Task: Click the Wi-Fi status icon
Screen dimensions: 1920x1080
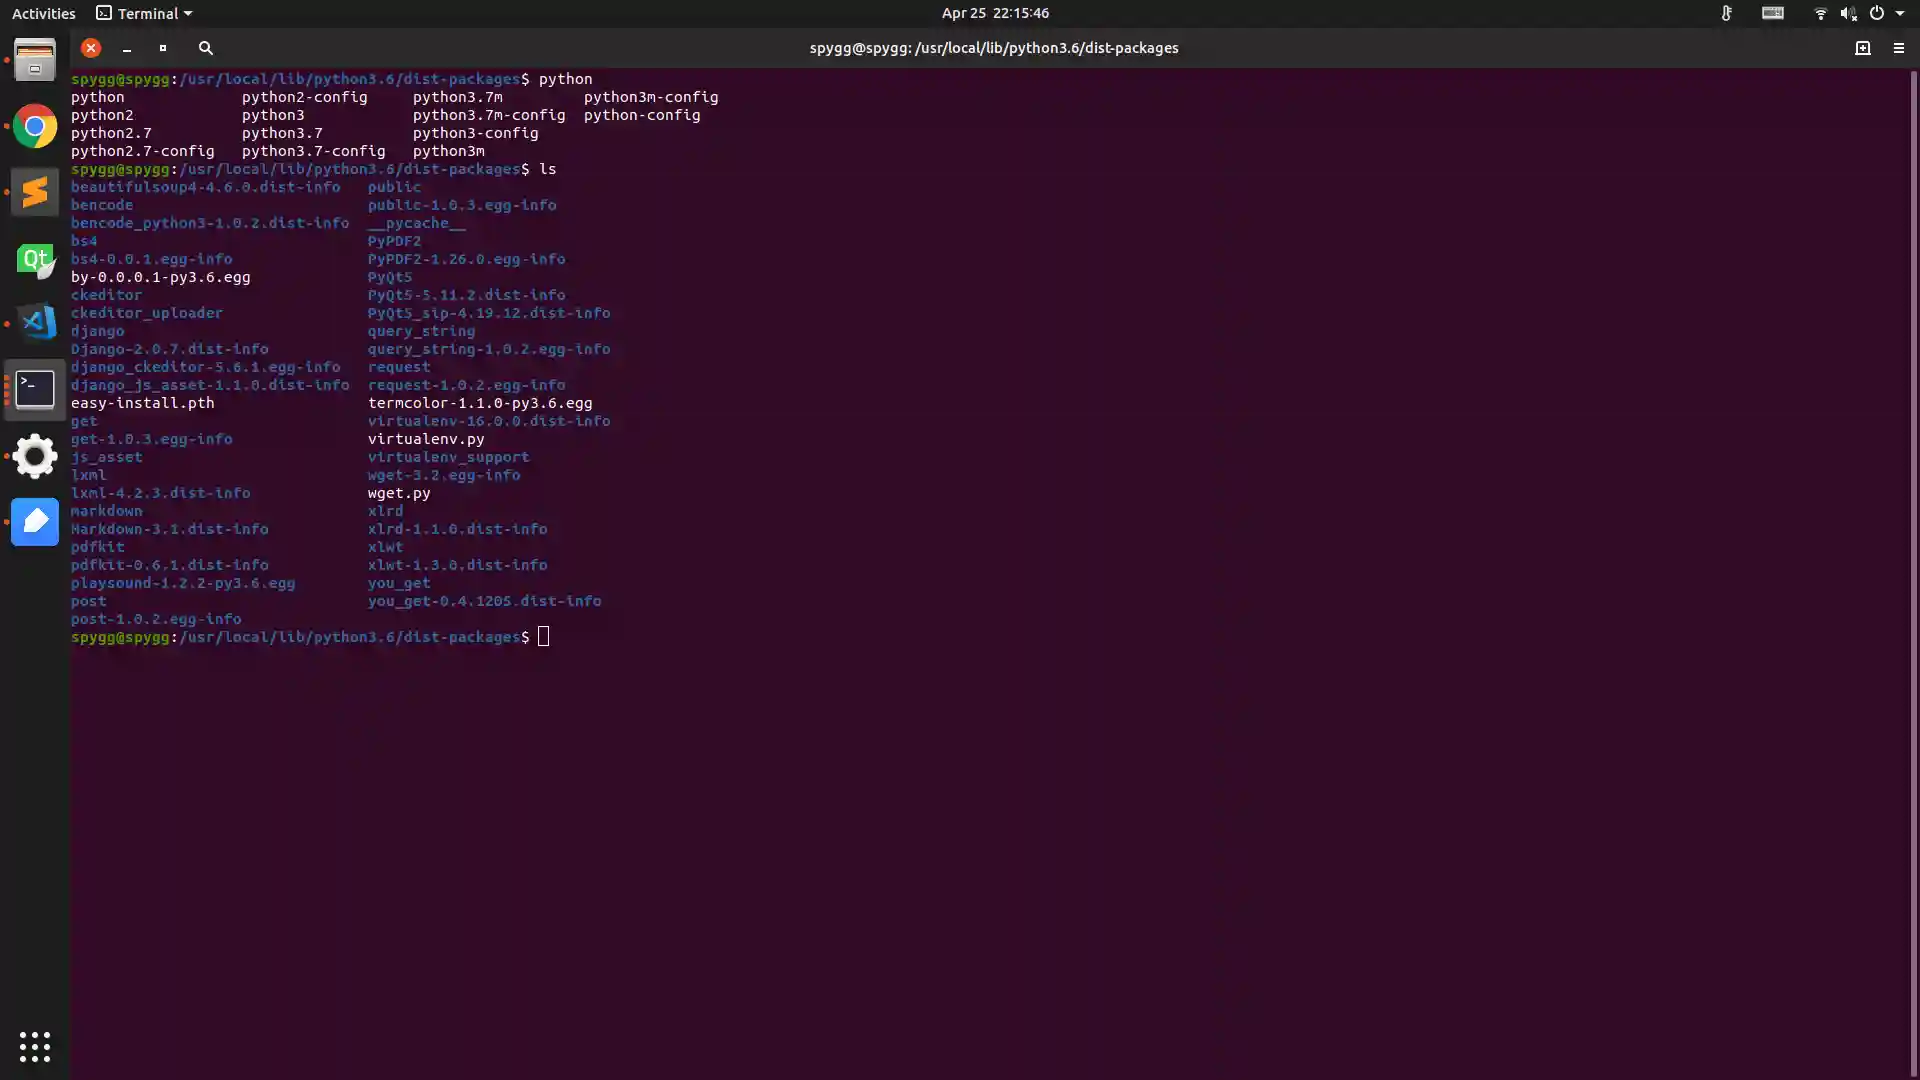Action: [x=1820, y=13]
